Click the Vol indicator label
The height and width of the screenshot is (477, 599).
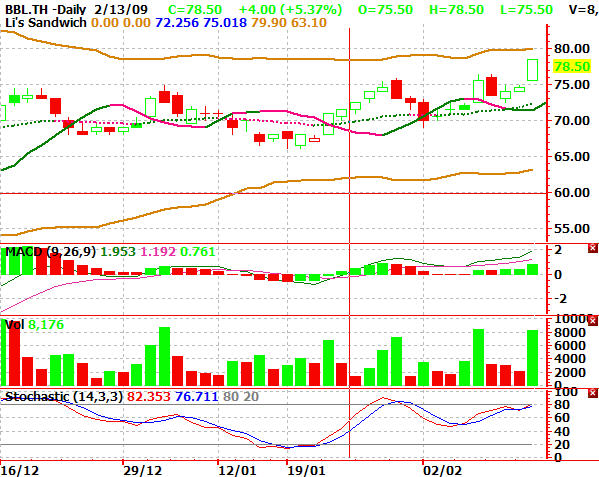coord(15,325)
